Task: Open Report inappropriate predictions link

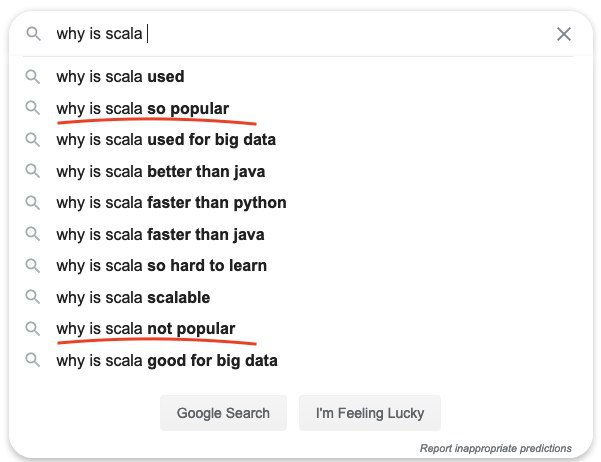Action: pos(496,448)
